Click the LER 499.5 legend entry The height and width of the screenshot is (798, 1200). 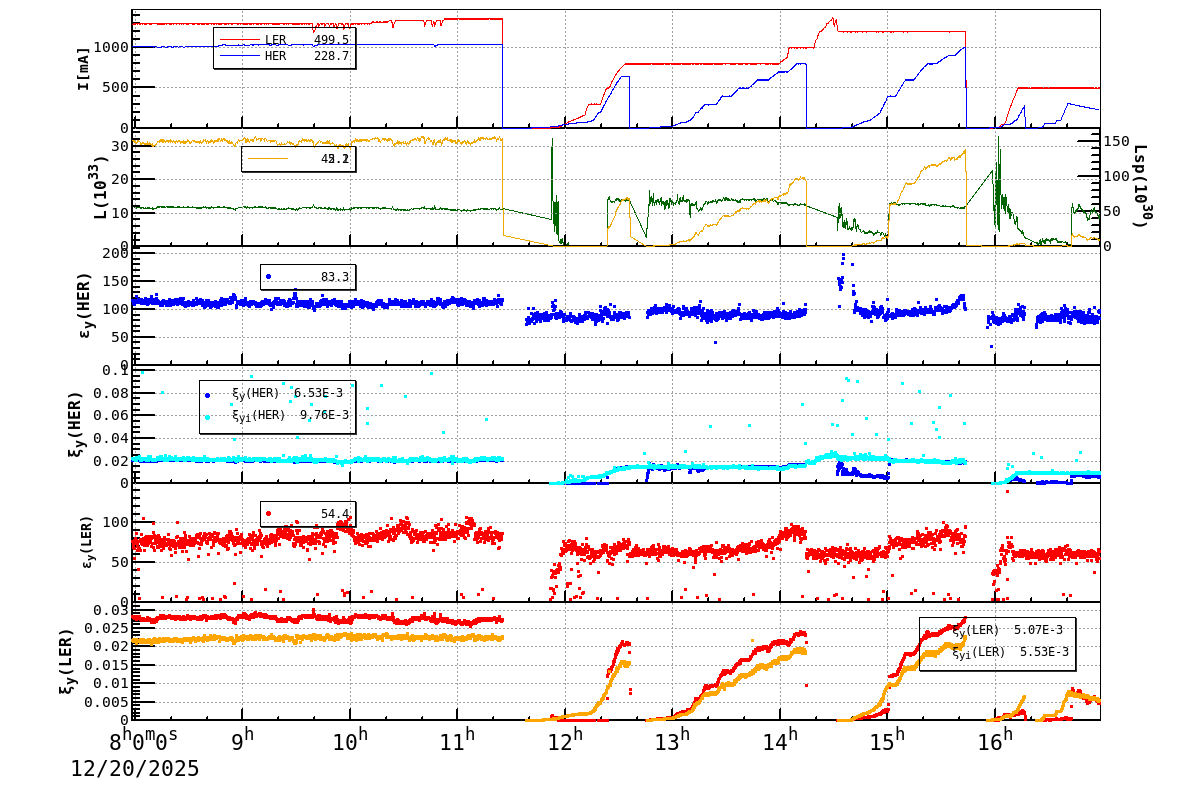coord(284,40)
